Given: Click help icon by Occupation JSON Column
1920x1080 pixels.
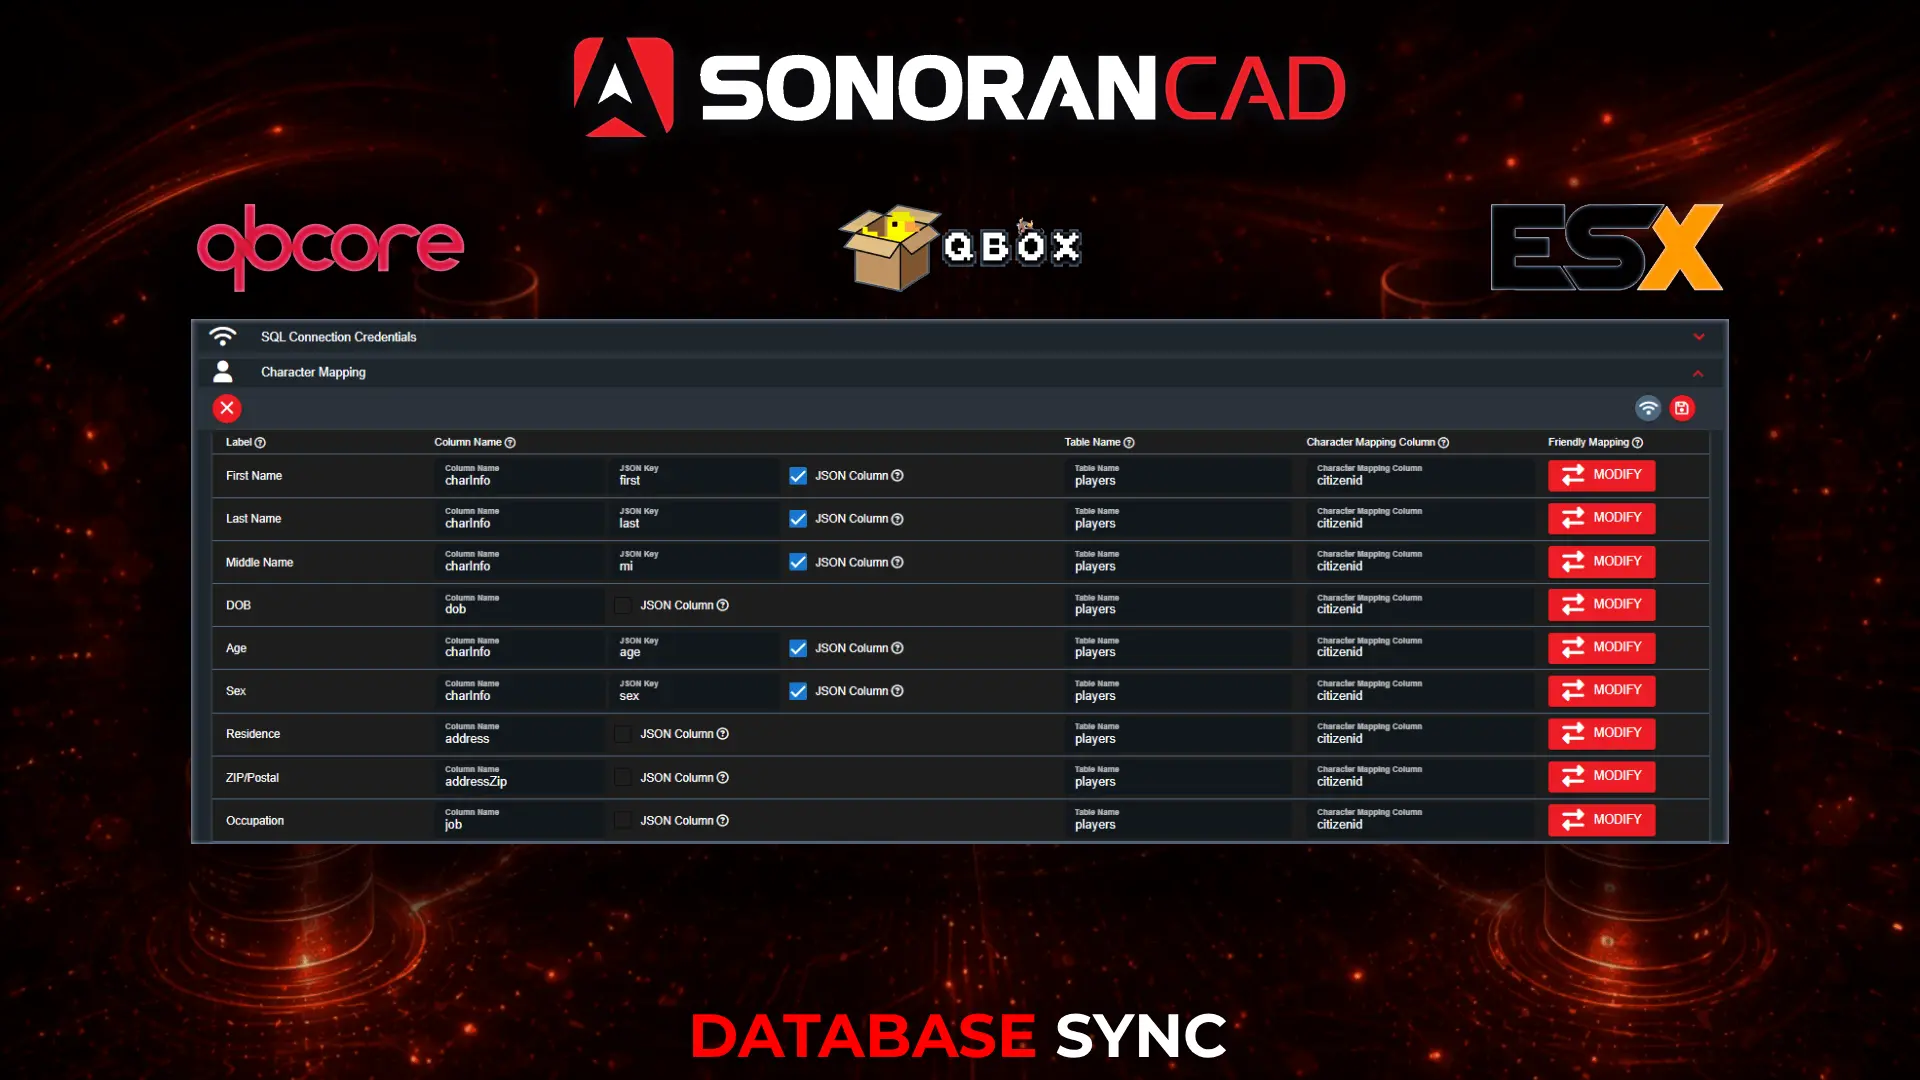Looking at the screenshot, I should [x=723, y=821].
